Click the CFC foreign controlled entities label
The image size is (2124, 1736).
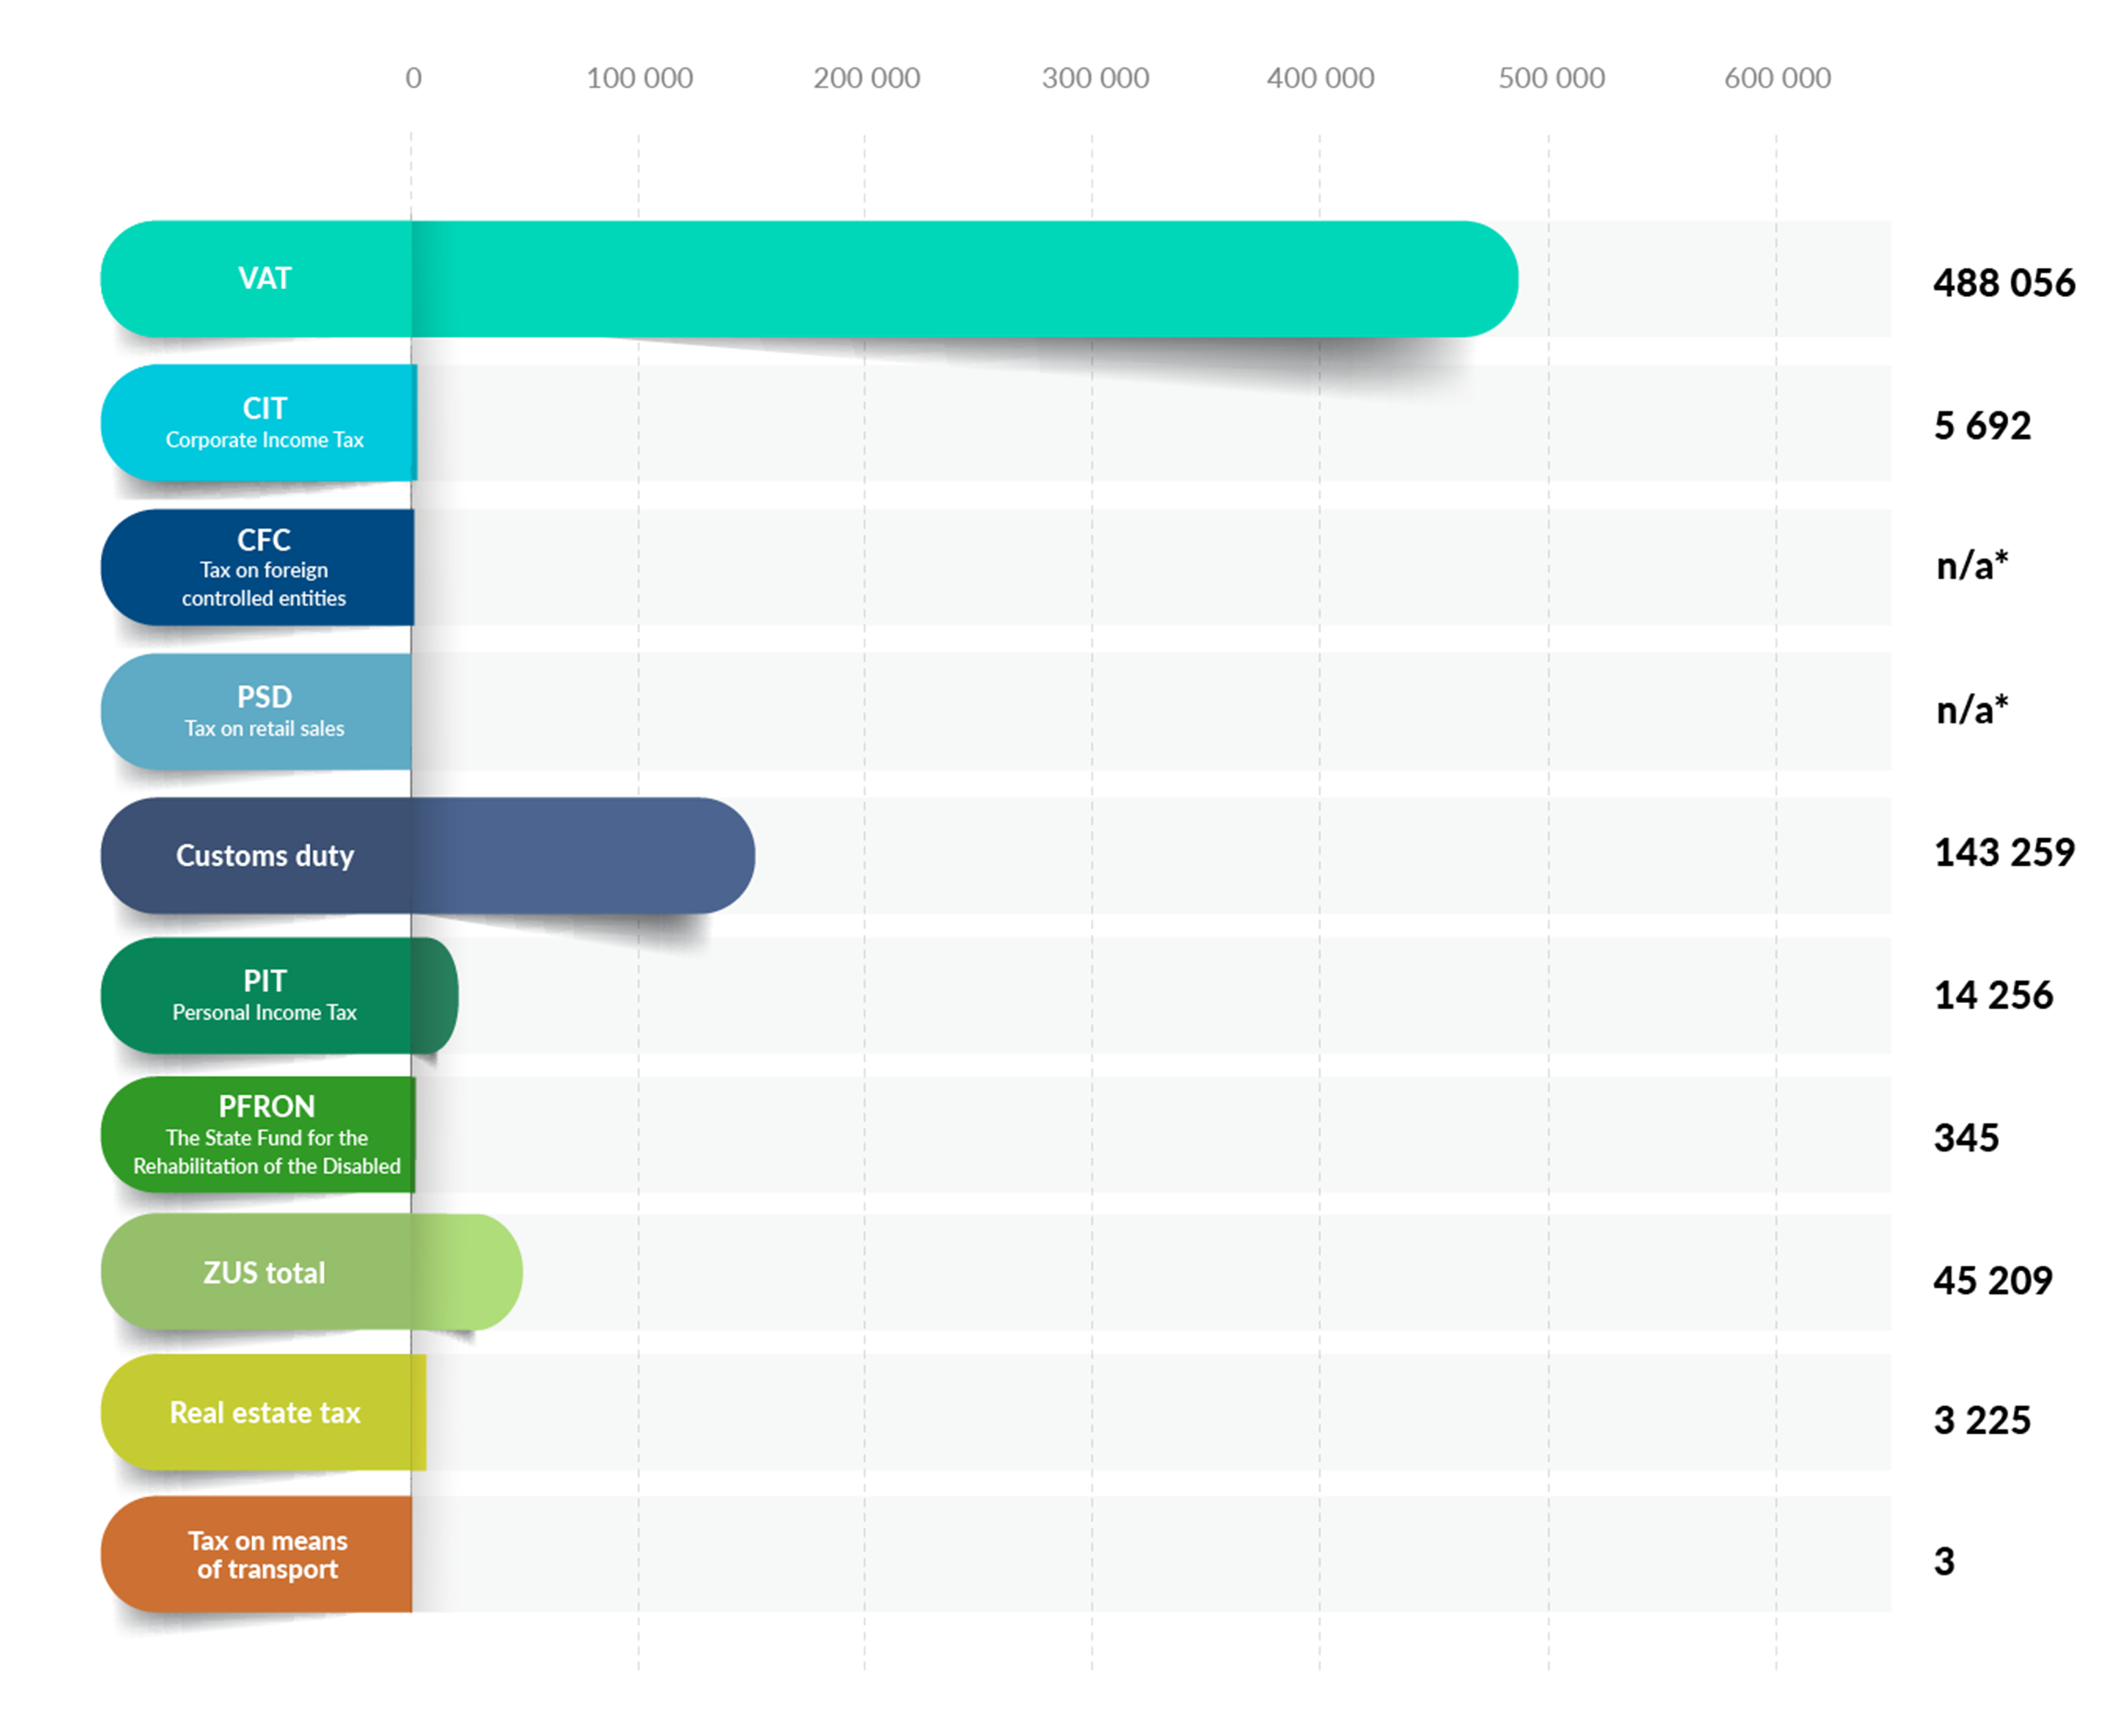[264, 567]
